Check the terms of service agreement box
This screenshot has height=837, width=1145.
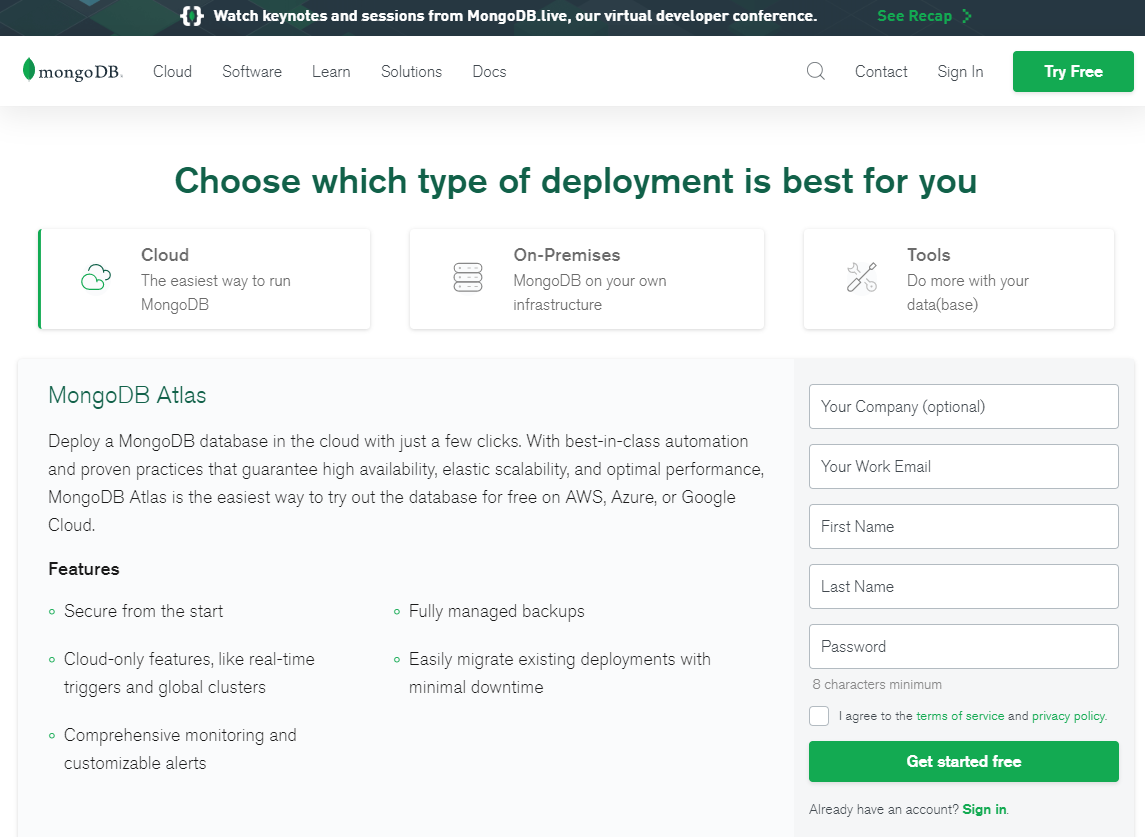click(x=819, y=716)
